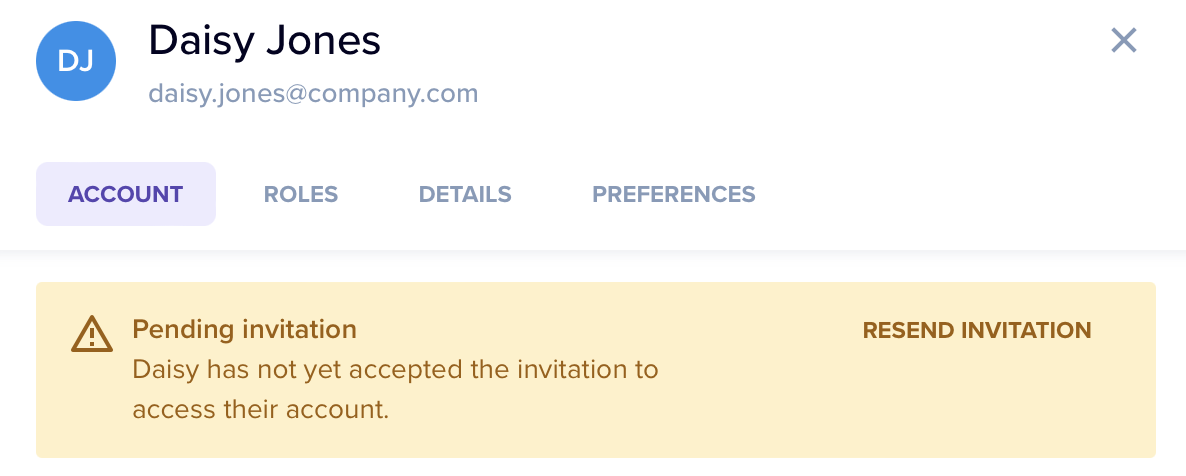
Task: Click the invitation not accepted message text
Action: [395, 389]
